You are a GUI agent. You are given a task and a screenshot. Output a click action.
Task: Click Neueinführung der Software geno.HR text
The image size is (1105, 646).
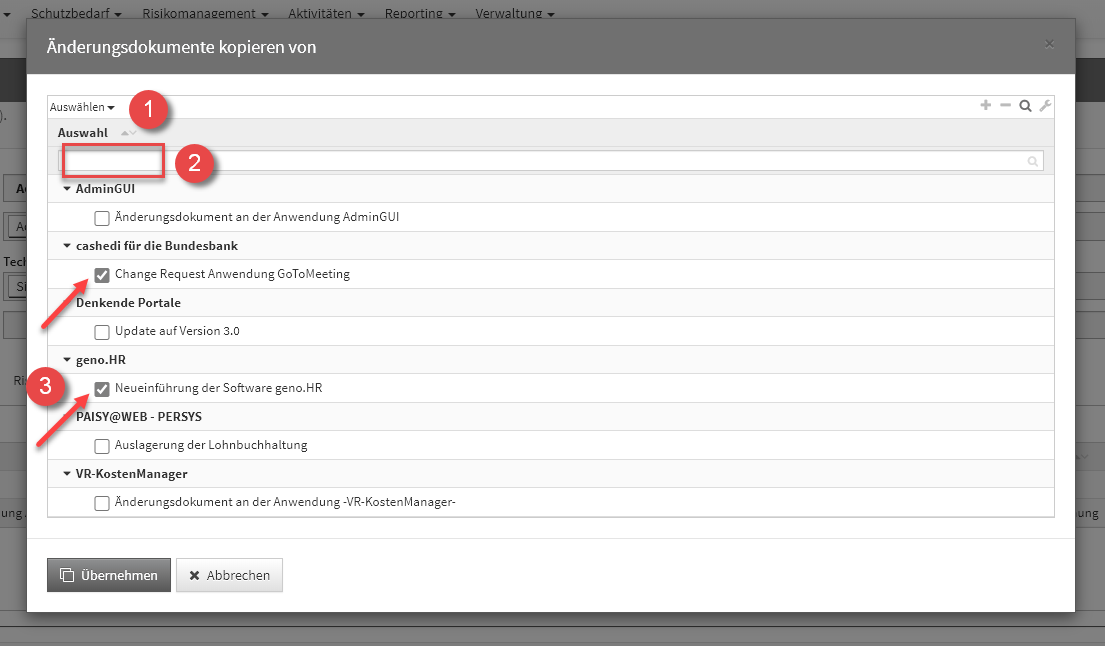tap(218, 388)
